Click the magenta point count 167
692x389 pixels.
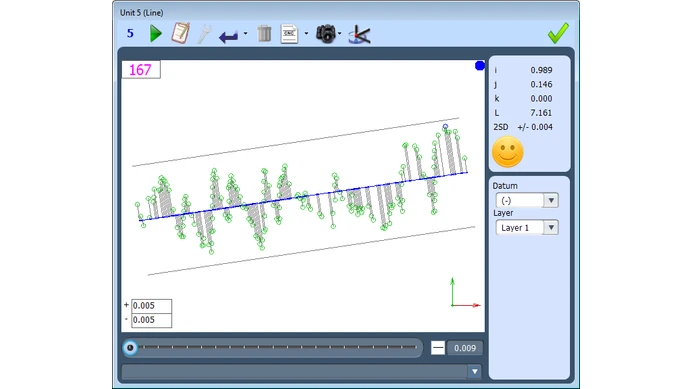click(x=140, y=70)
